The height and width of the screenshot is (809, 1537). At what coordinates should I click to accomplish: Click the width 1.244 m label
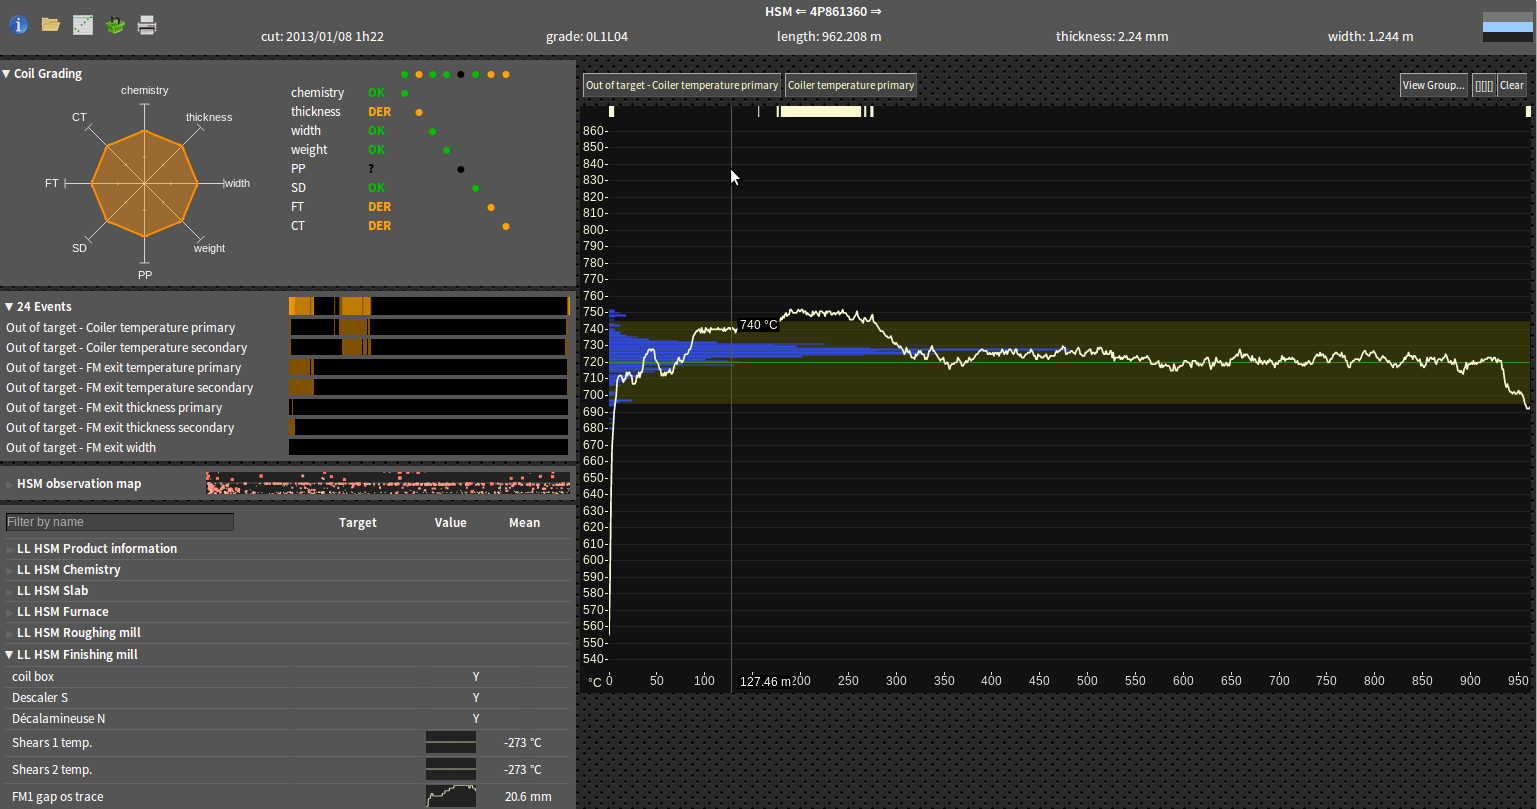[1371, 37]
